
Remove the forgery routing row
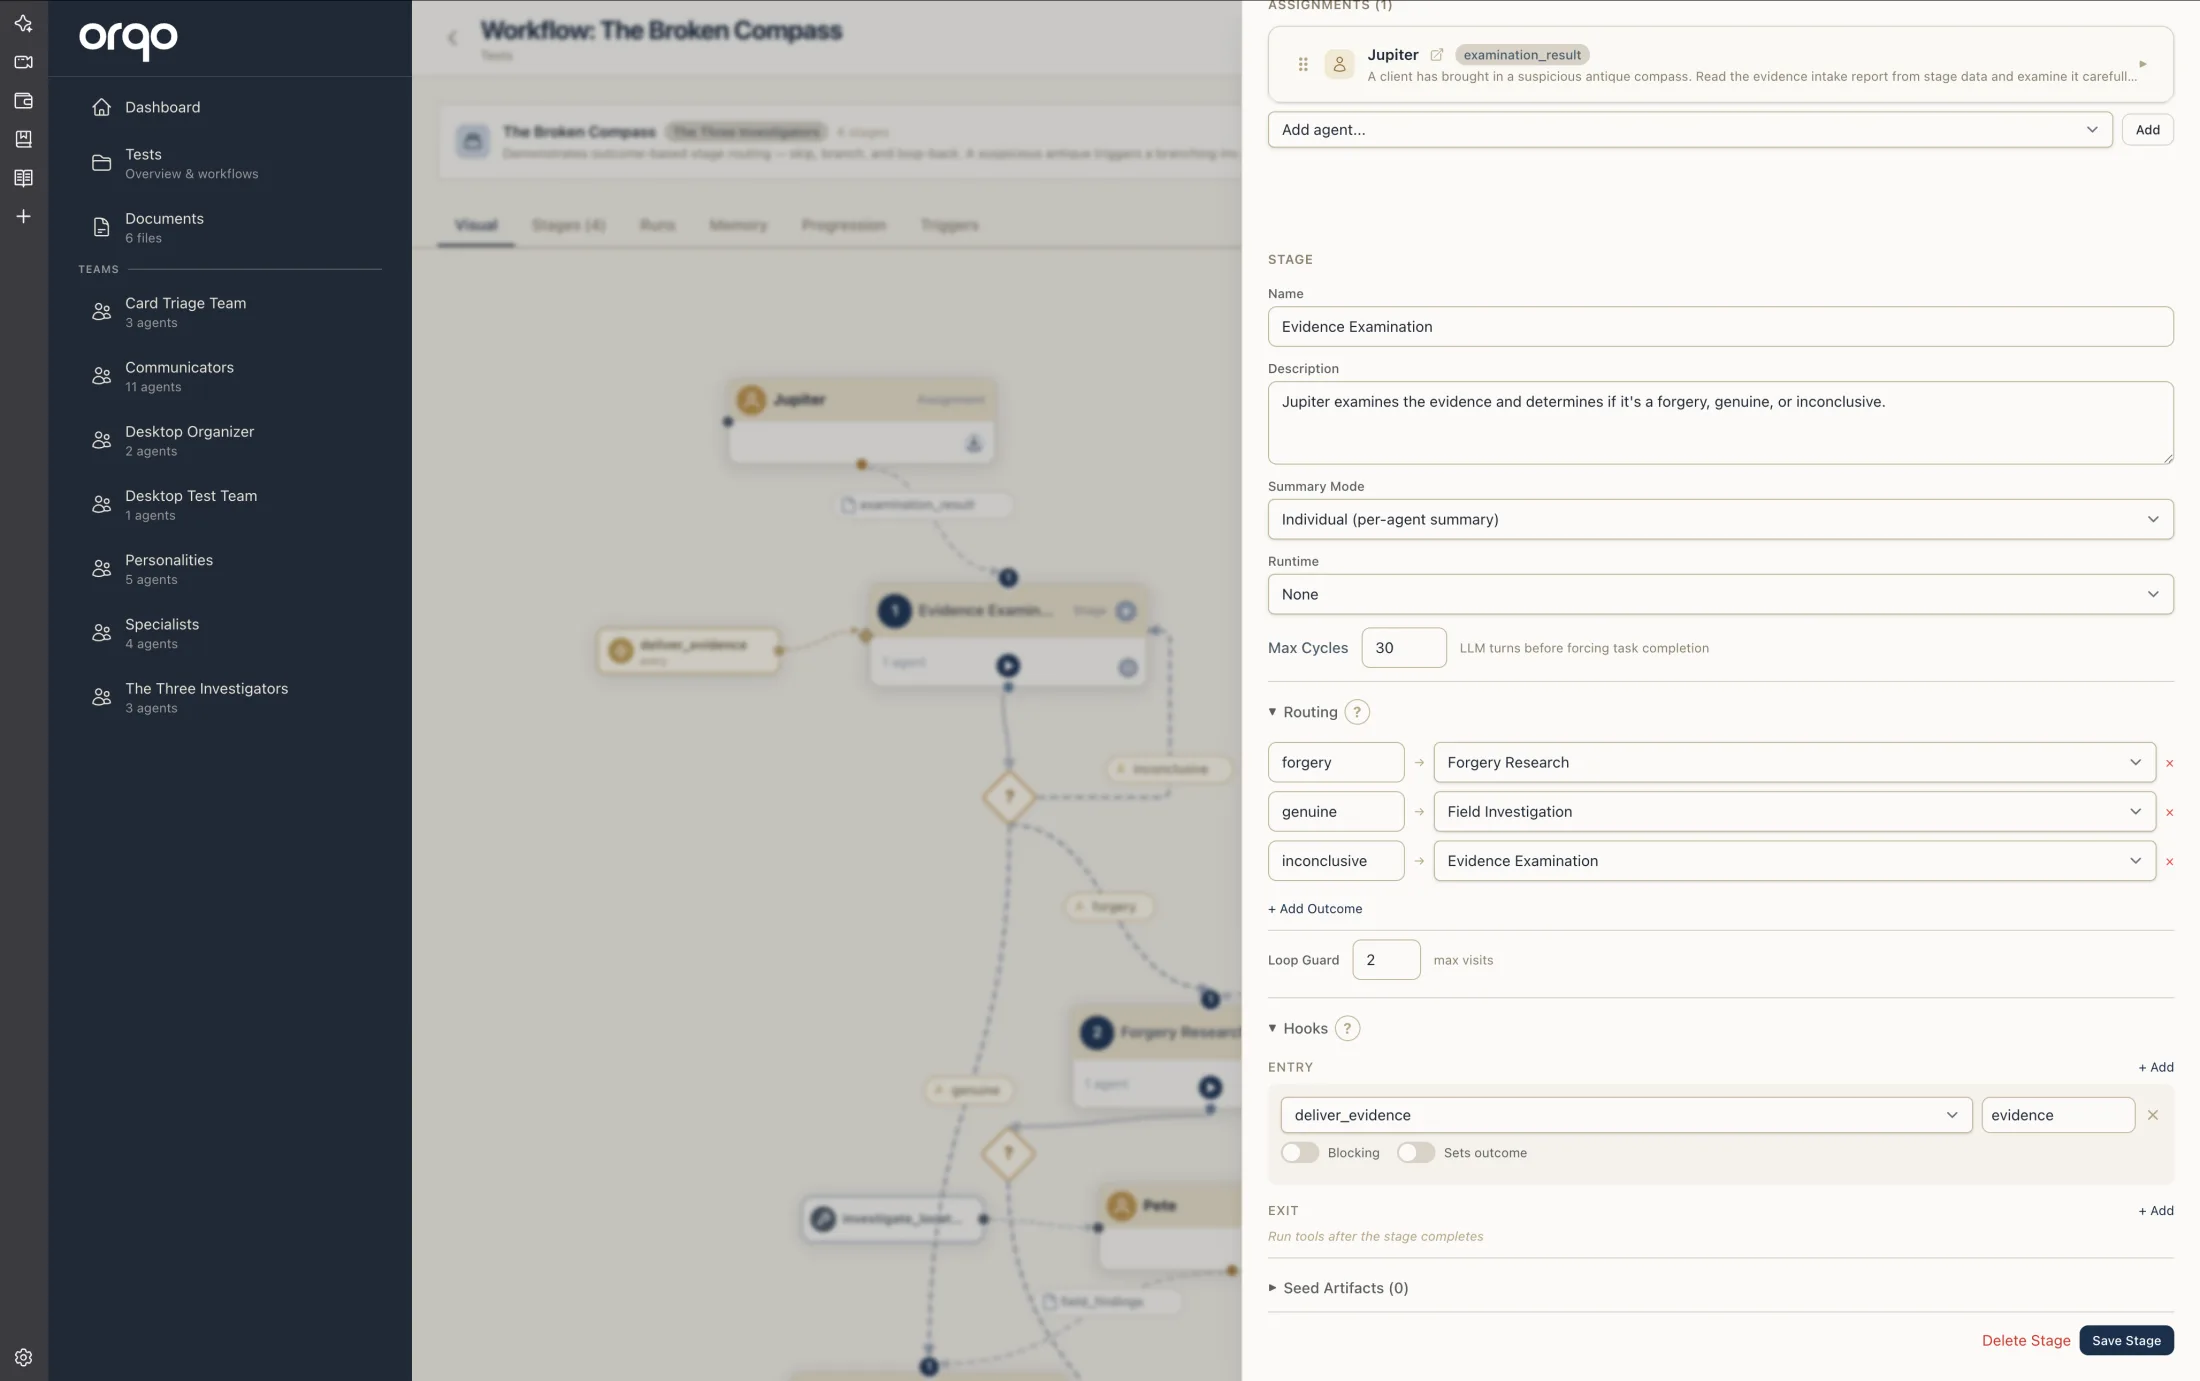pos(2169,763)
